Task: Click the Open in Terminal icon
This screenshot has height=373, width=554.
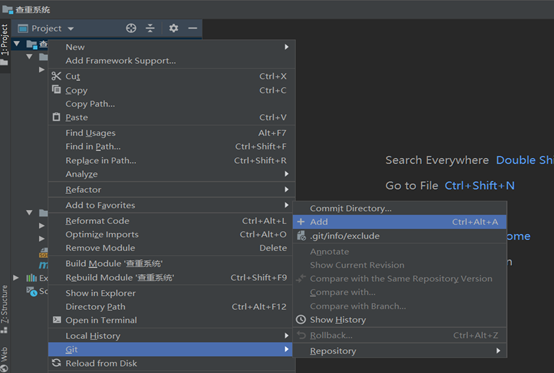Action: pyautogui.click(x=57, y=320)
